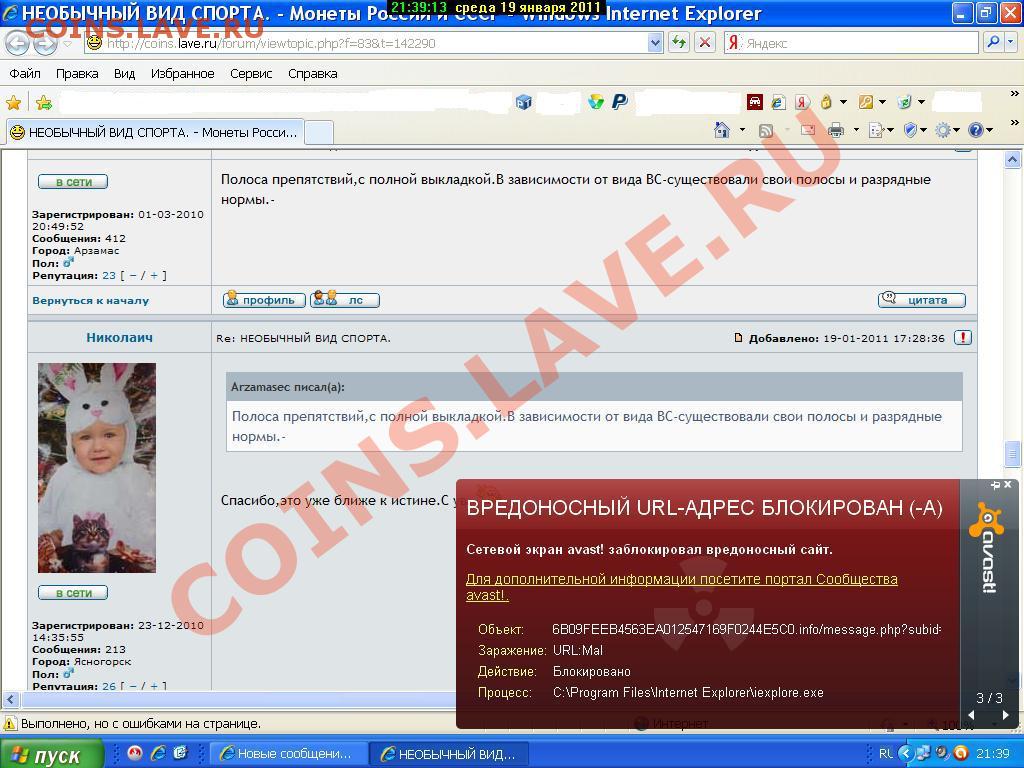Open the address bar history dropdown

click(x=655, y=43)
